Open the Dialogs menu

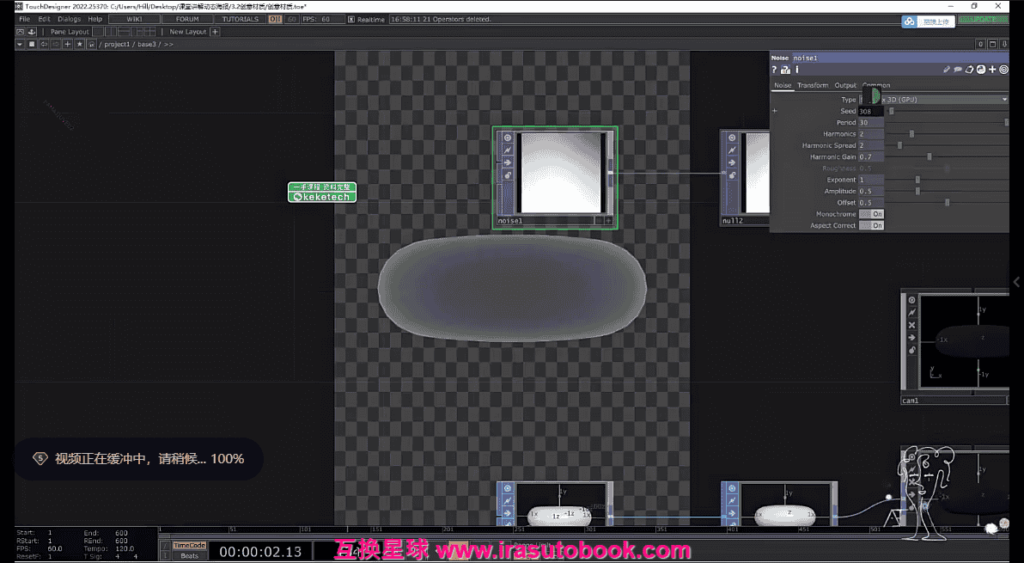click(69, 19)
